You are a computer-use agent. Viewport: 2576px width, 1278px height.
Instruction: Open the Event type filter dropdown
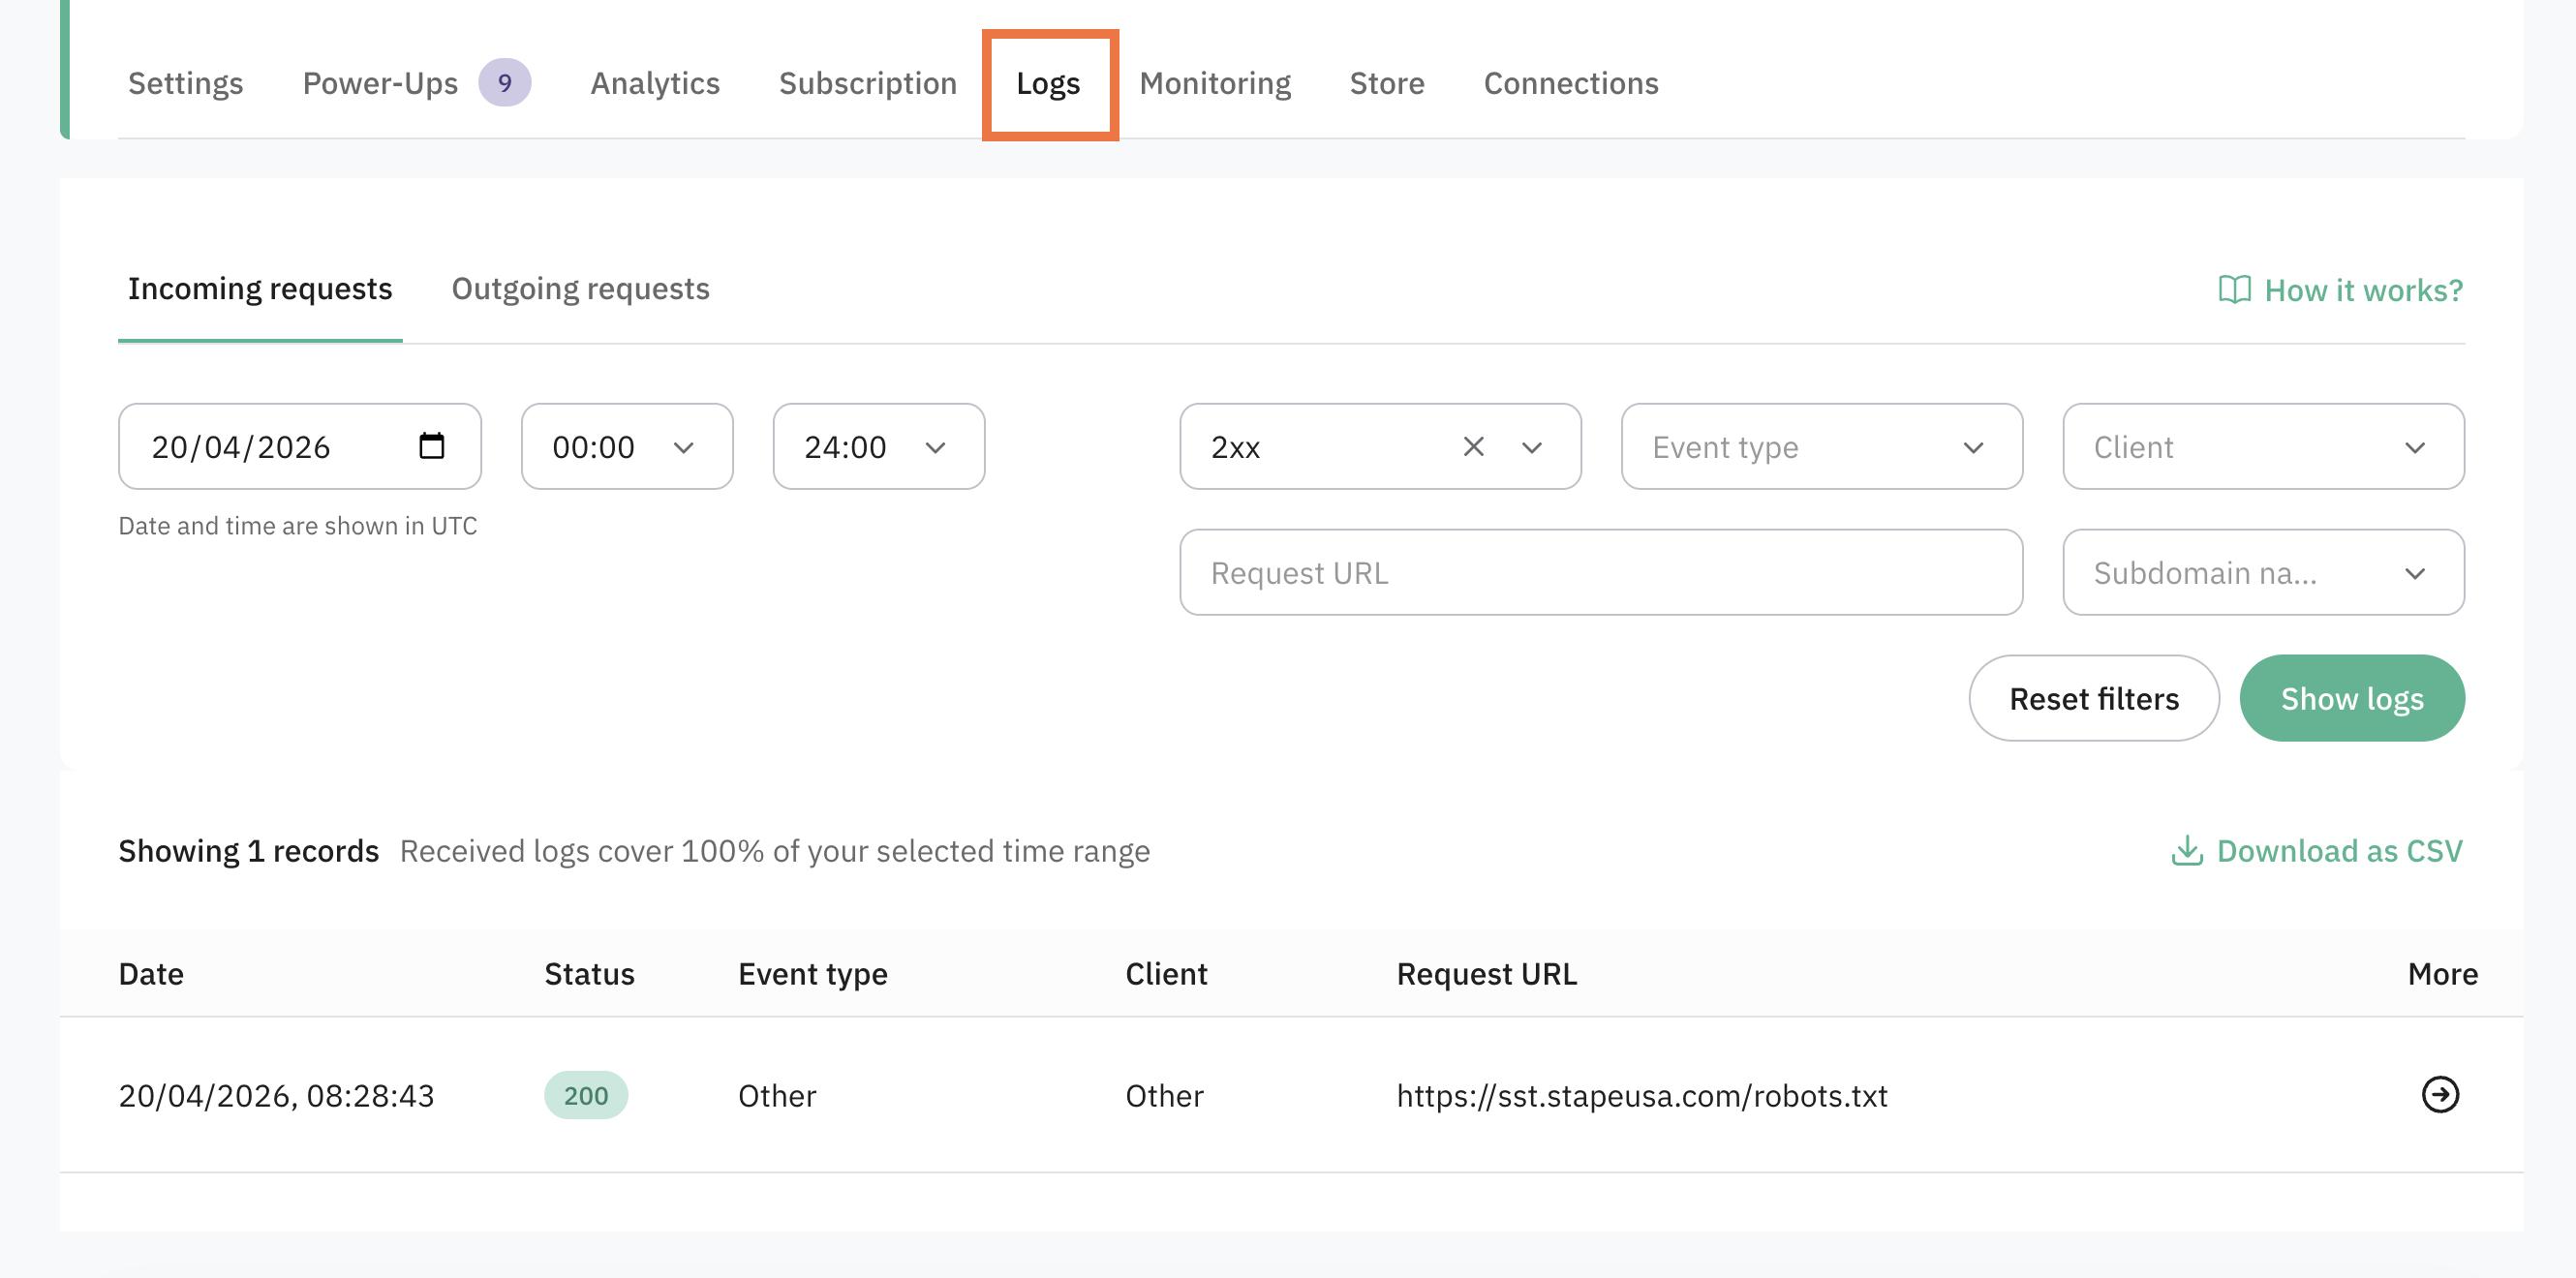[1822, 446]
